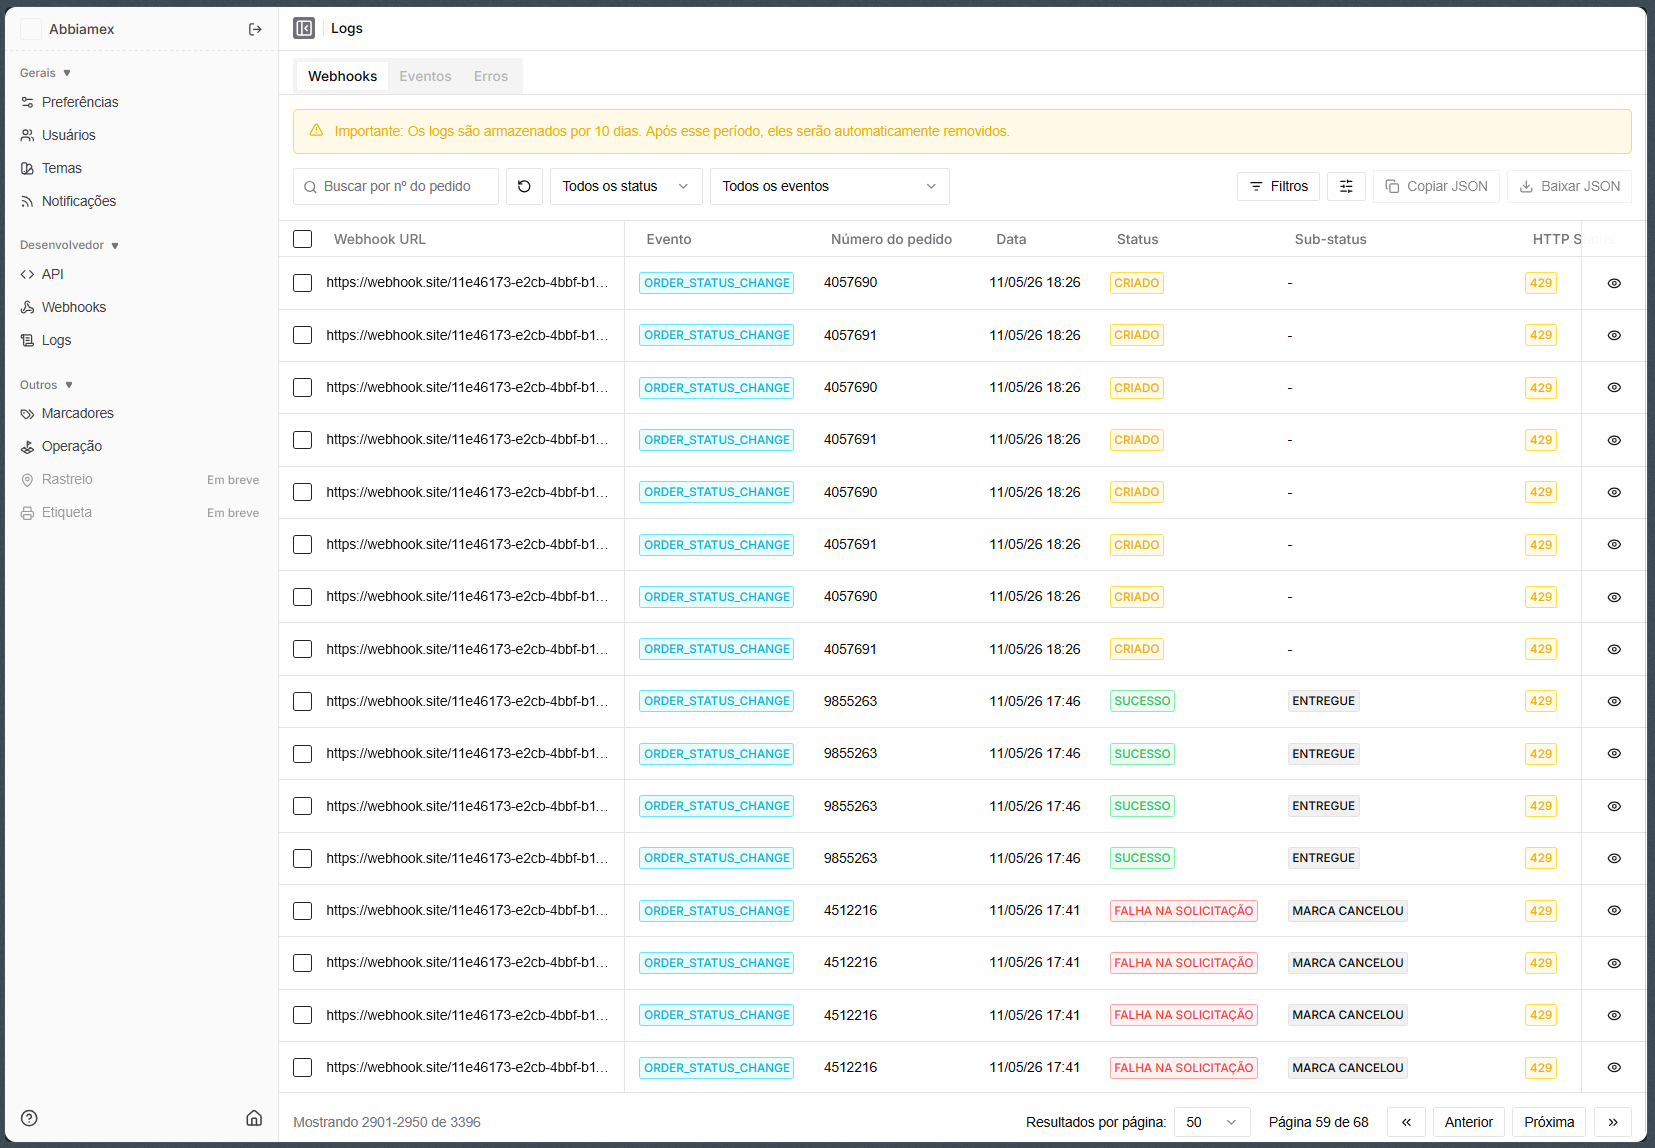This screenshot has width=1655, height=1148.
Task: Check the last 4512216 row checkbox
Action: click(302, 1067)
